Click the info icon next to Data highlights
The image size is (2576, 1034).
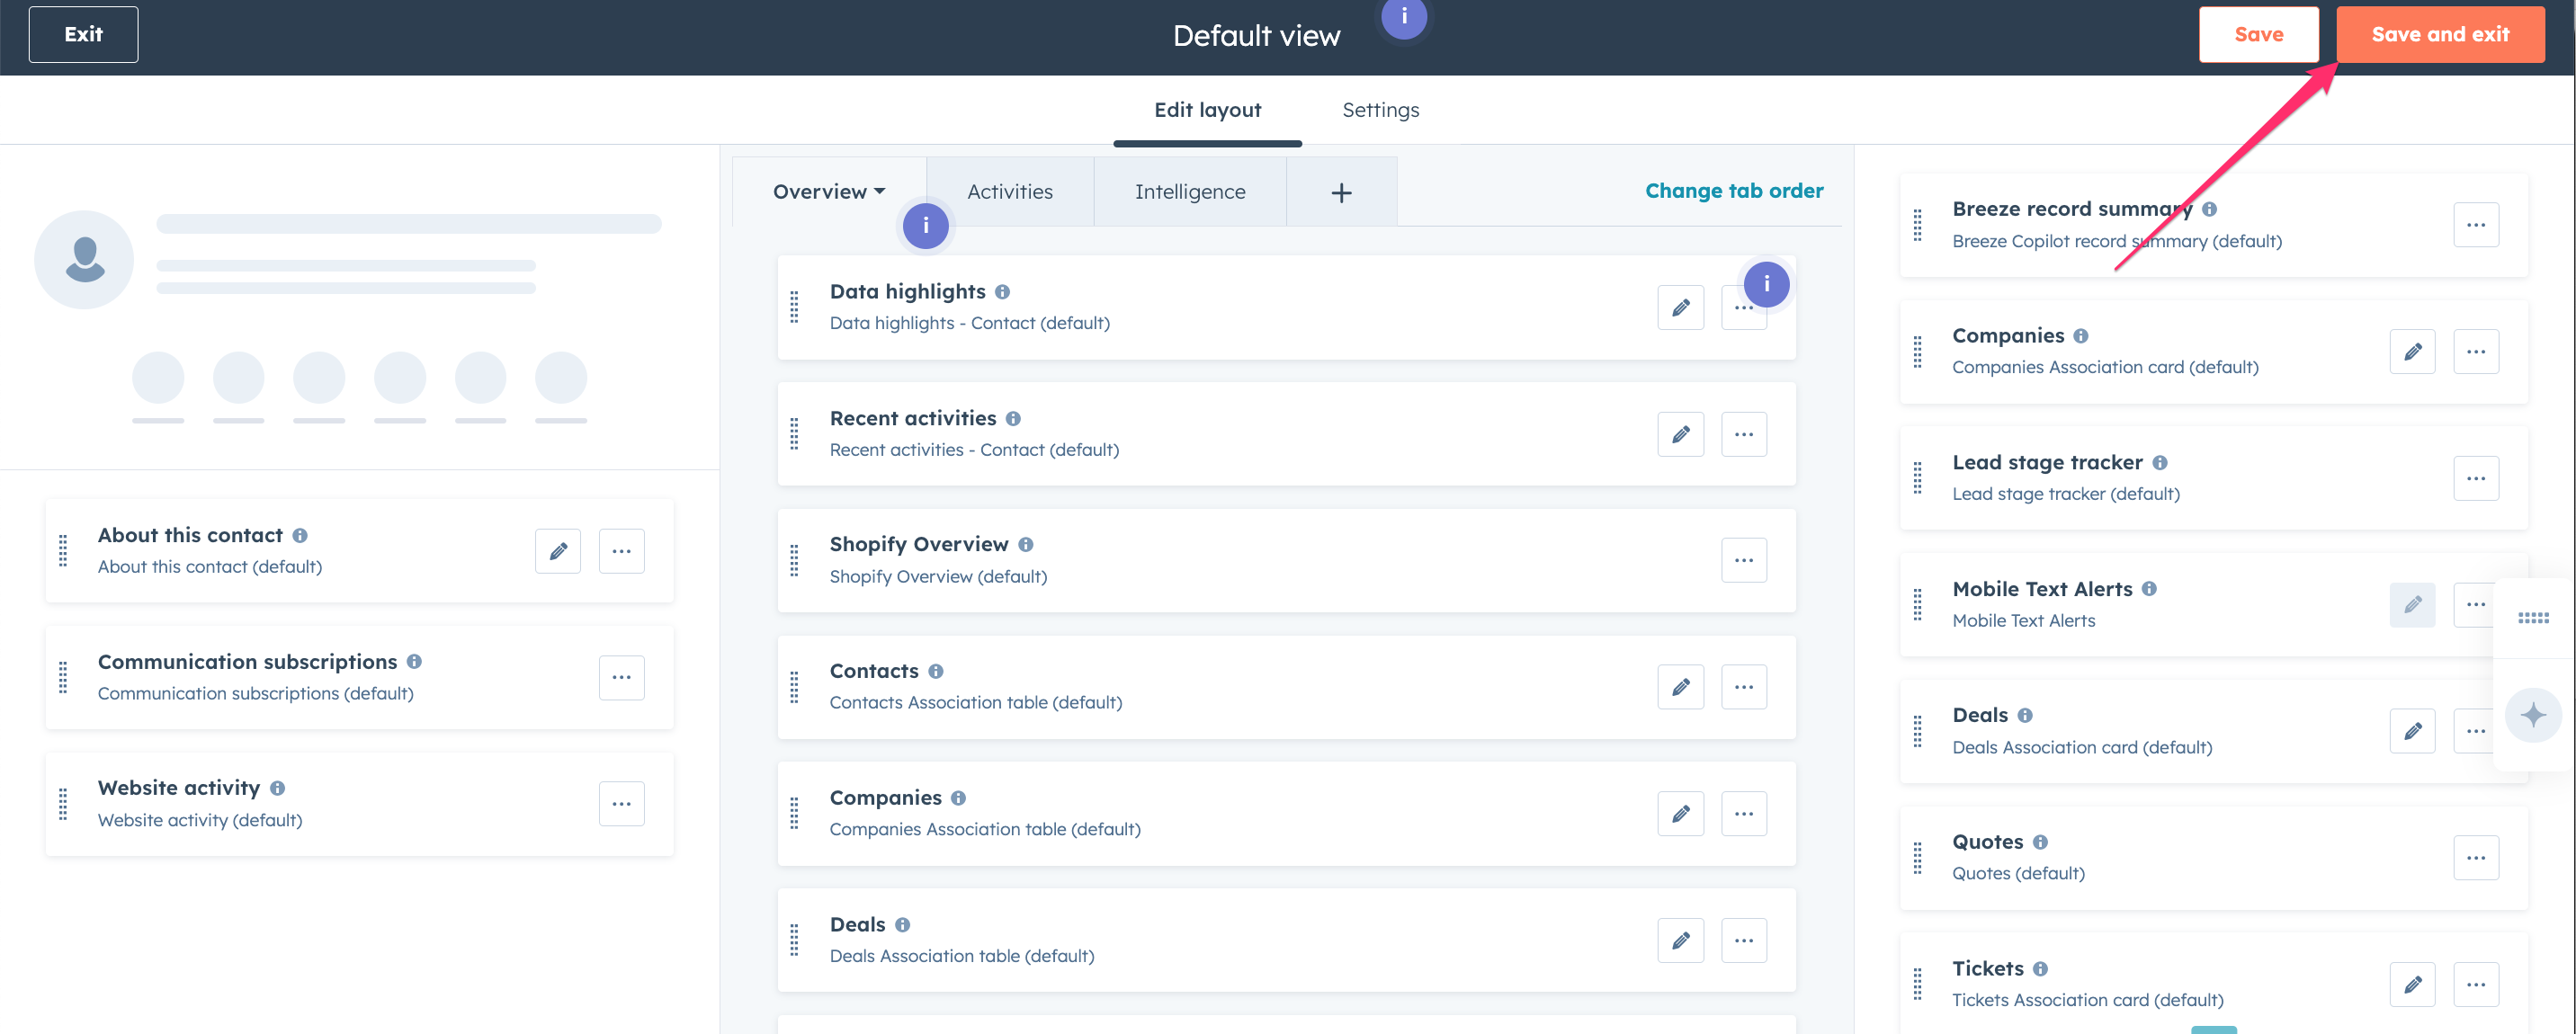(1003, 292)
